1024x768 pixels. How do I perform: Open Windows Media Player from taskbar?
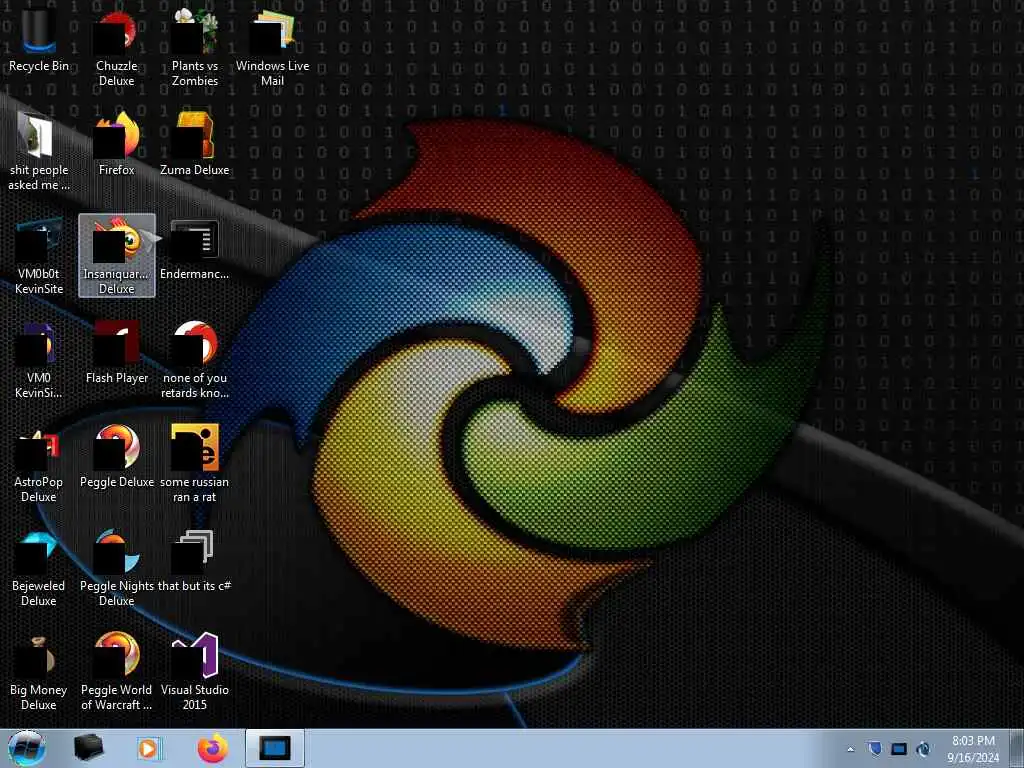tap(150, 748)
